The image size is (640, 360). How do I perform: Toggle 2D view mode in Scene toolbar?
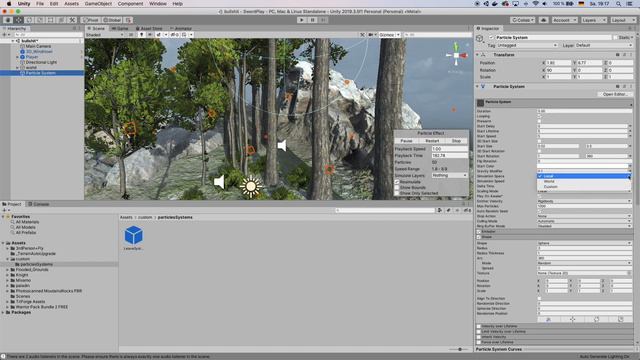(131, 35)
